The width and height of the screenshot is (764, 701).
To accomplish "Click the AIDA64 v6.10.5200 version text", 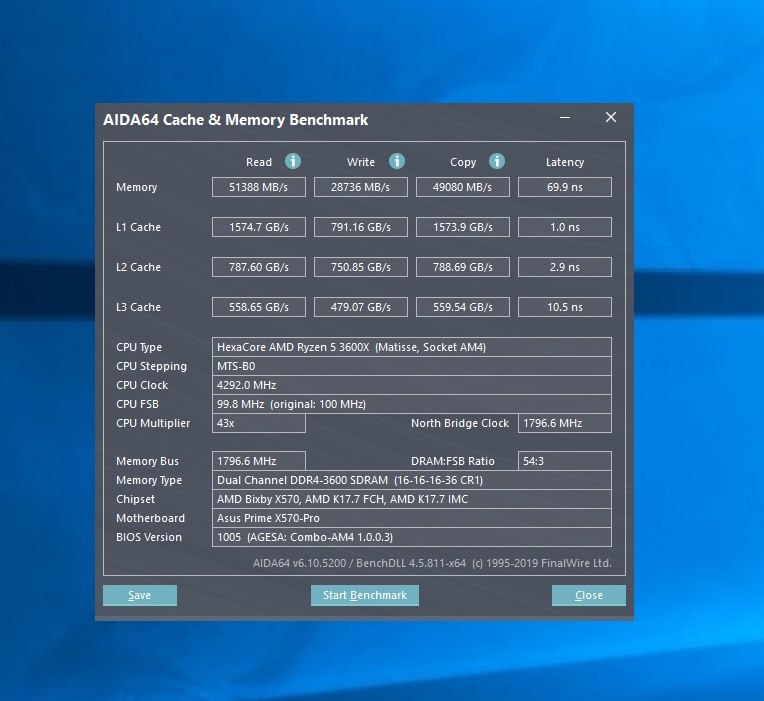I will [432, 563].
